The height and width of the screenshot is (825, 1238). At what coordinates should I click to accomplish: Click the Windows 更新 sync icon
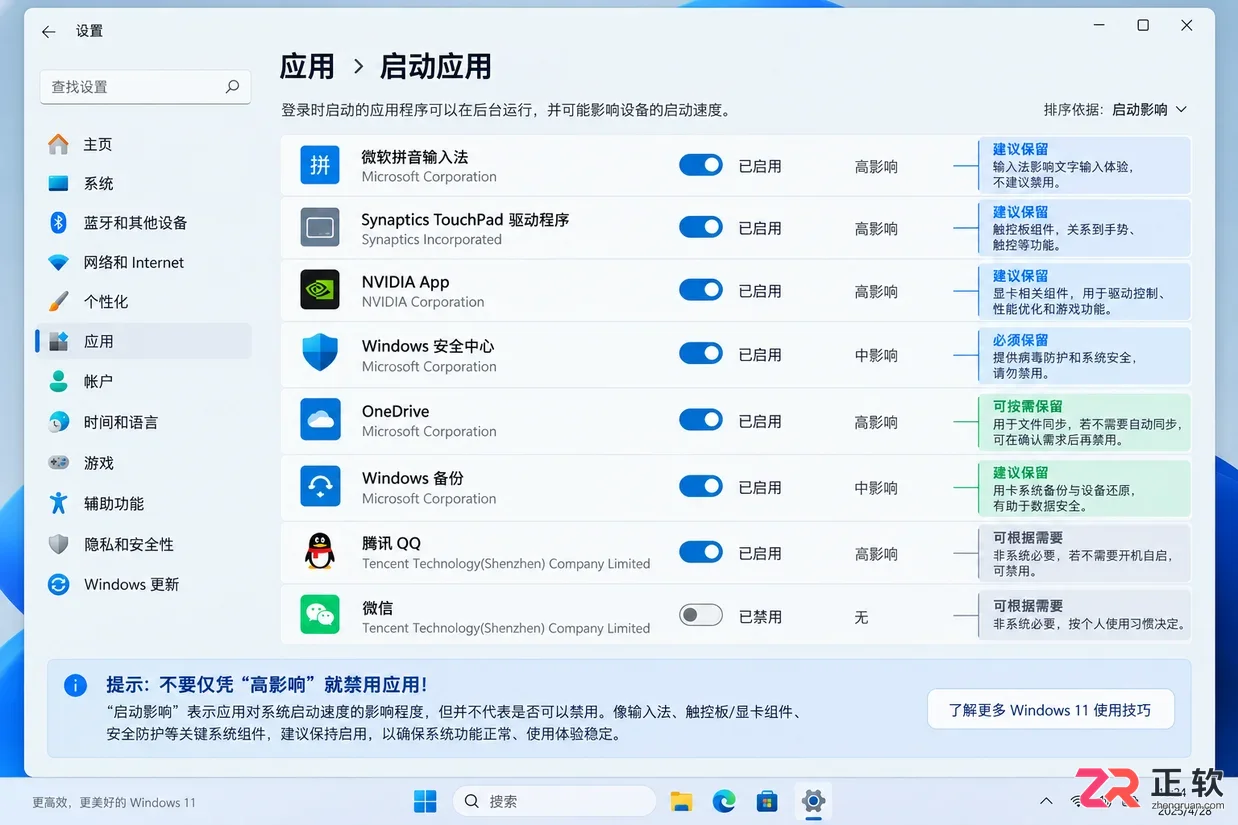click(59, 584)
